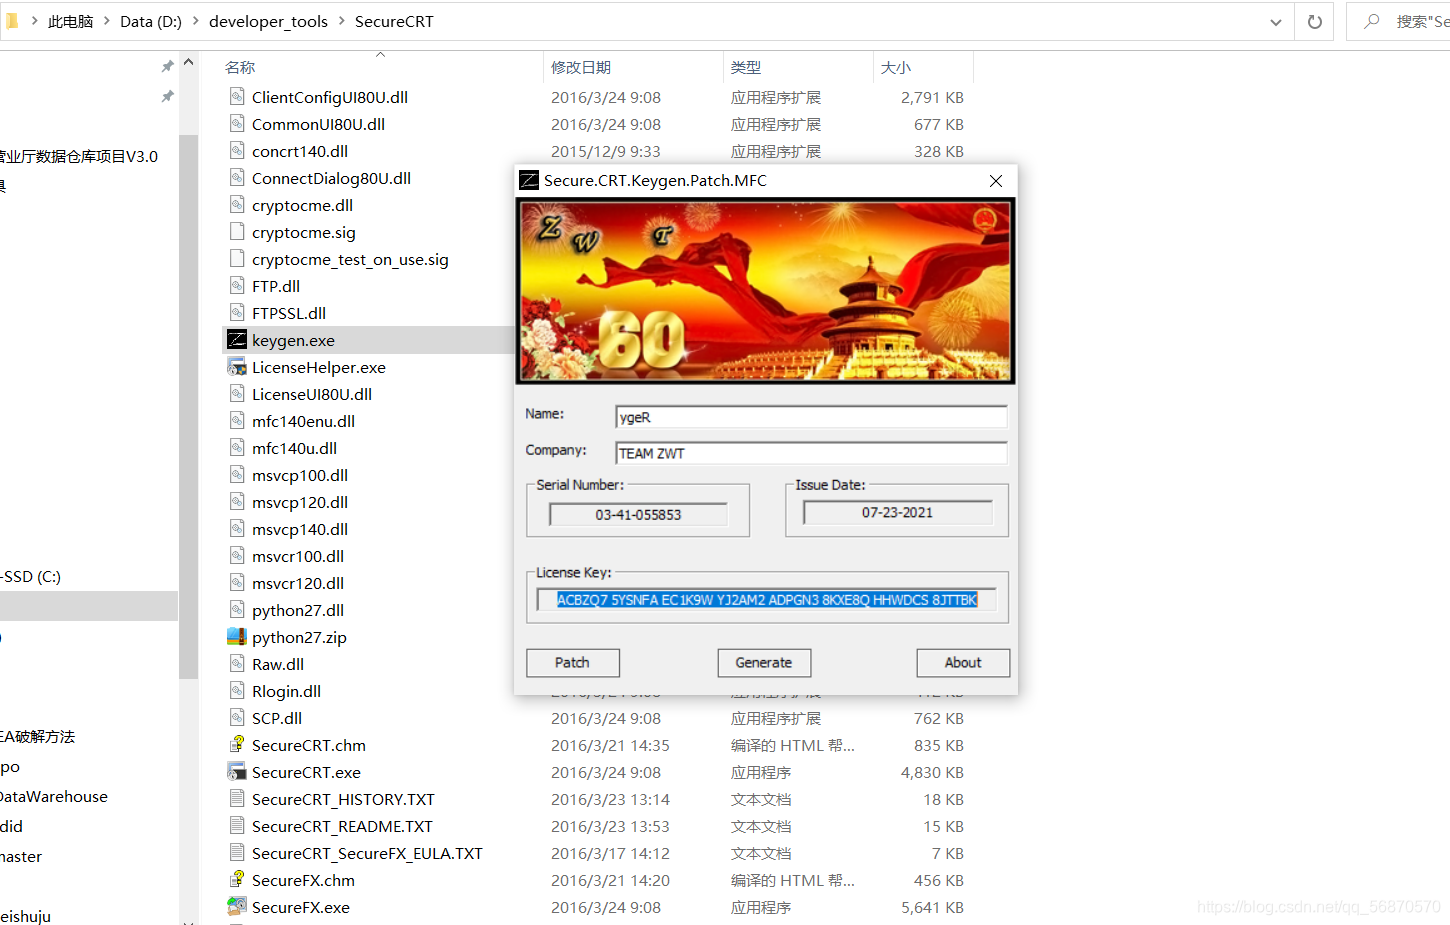This screenshot has height=925, width=1450.
Task: Open DataWarehouse in sidebar
Action: pos(54,797)
